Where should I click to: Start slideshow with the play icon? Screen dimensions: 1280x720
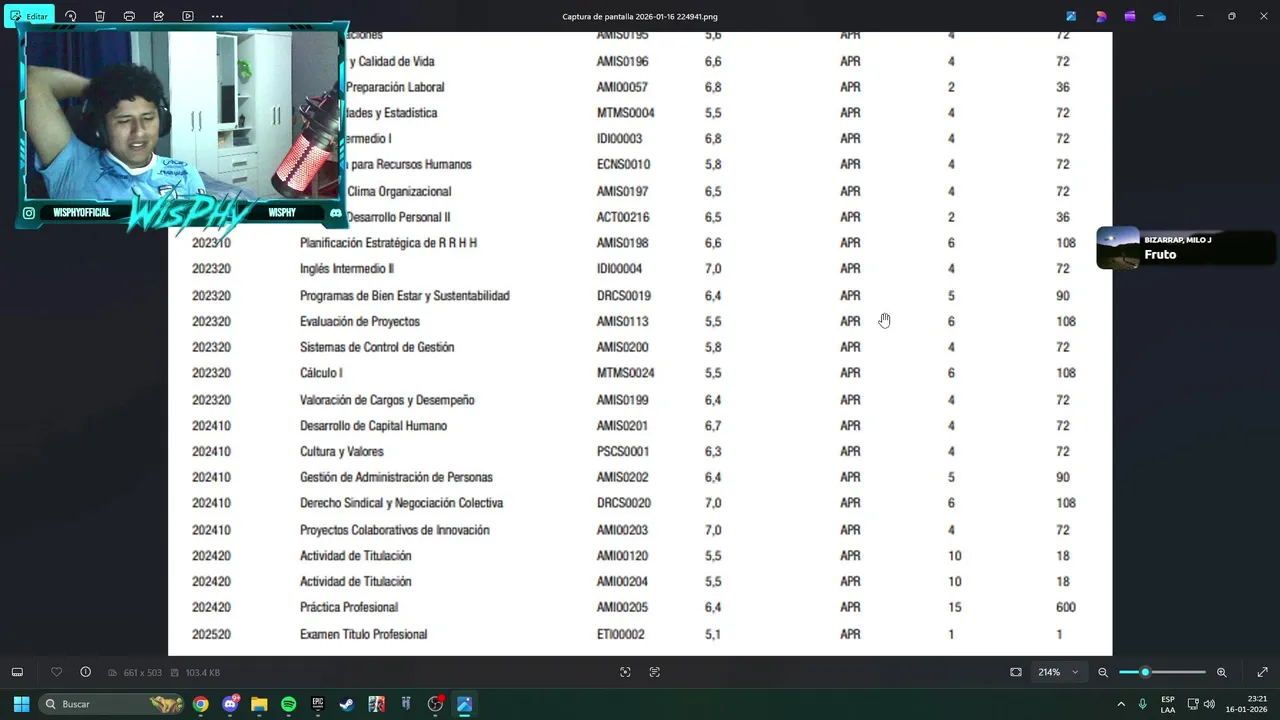coord(188,16)
